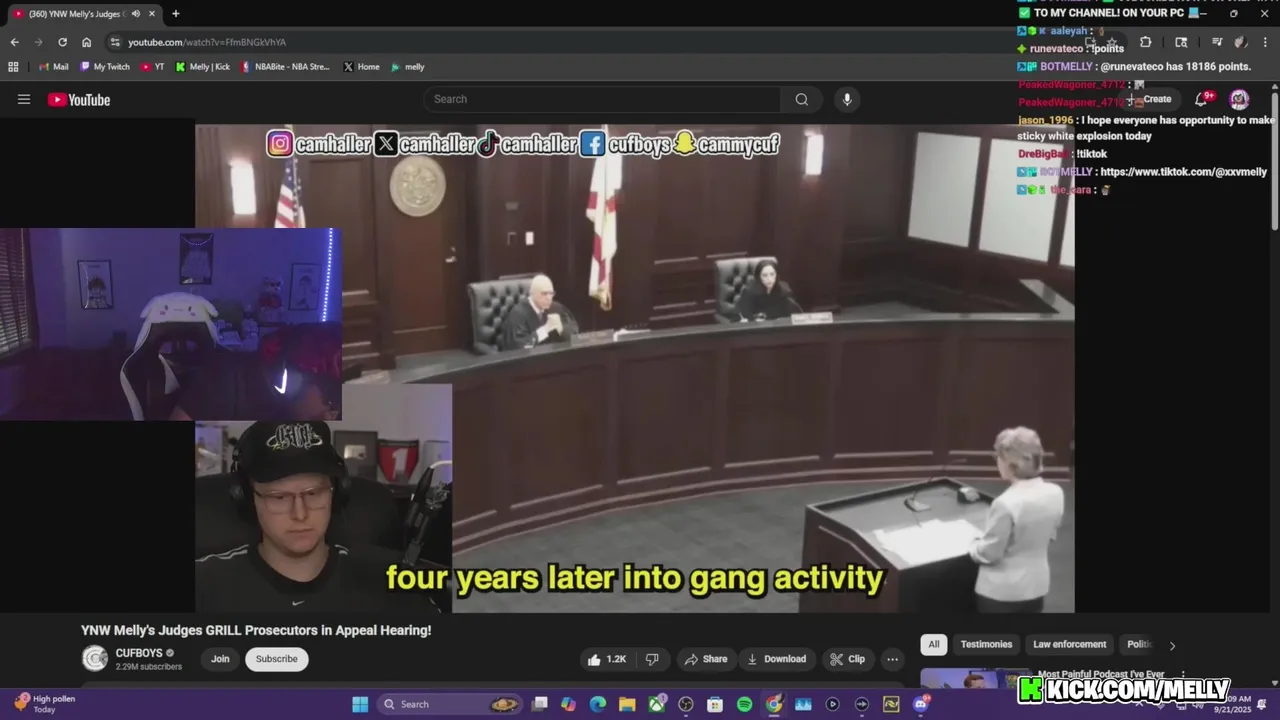Select the All filter chip
The width and height of the screenshot is (1280, 720).
click(x=933, y=644)
